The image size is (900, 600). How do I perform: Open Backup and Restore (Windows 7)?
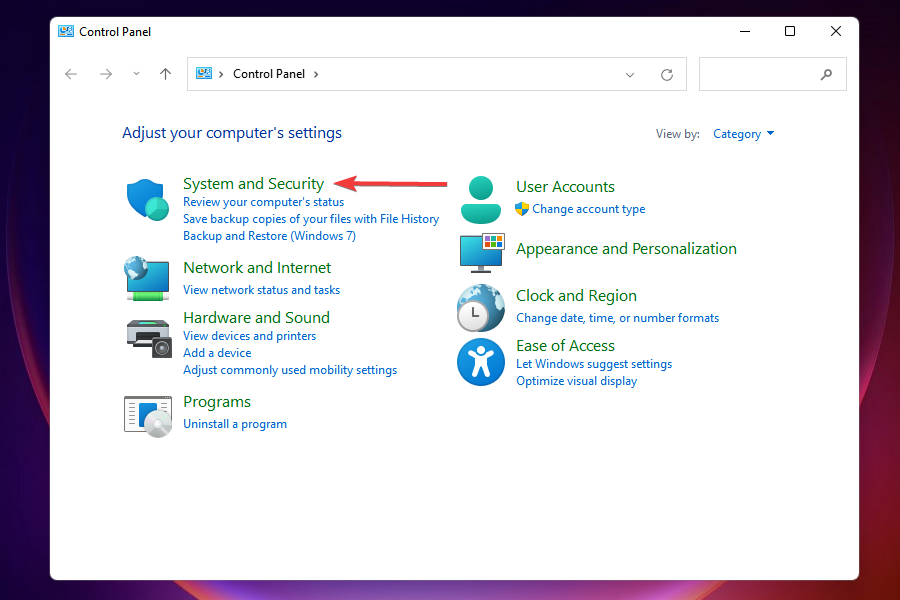269,236
